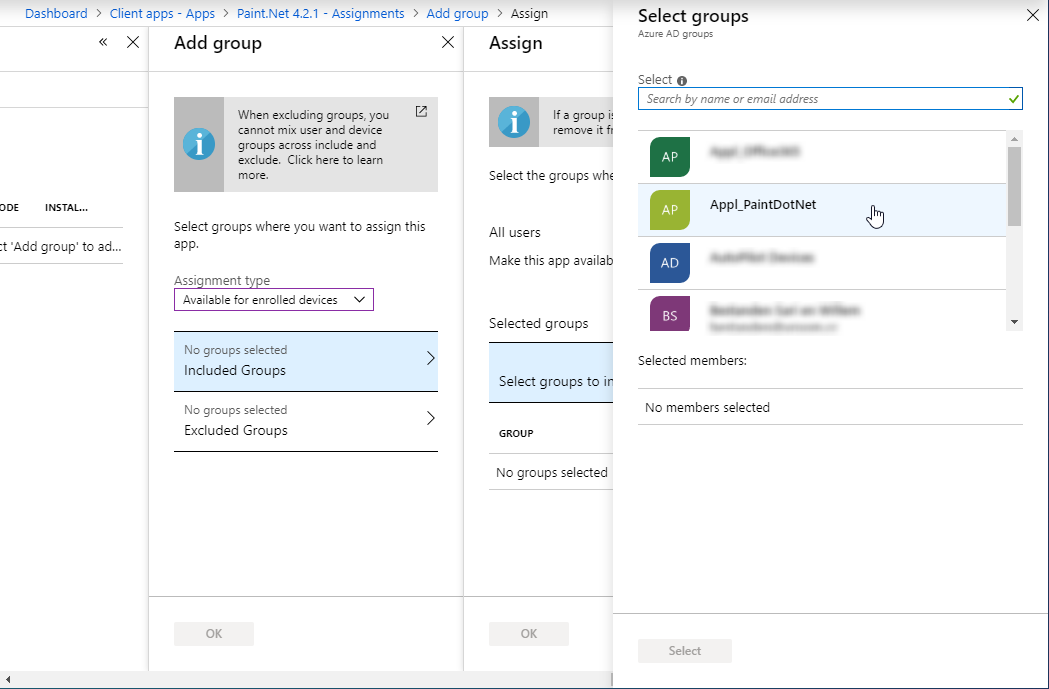Image resolution: width=1049 pixels, height=689 pixels.
Task: Open the Assignment type dropdown
Action: (273, 300)
